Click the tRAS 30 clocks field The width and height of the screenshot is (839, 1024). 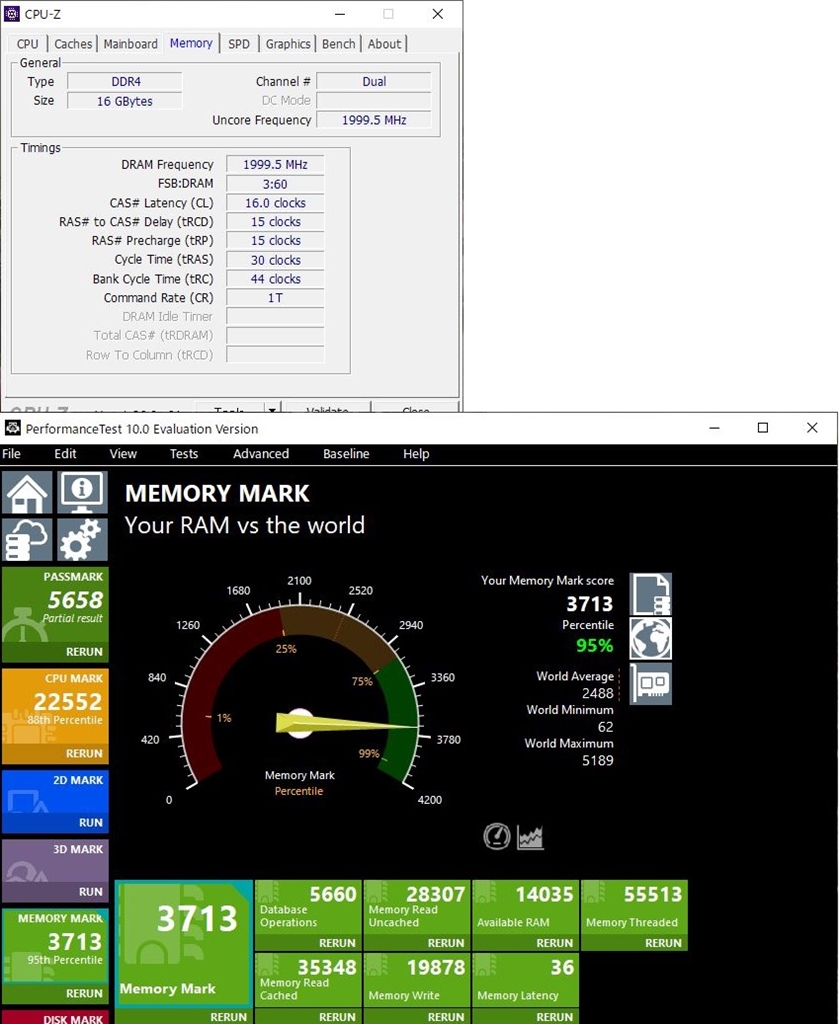pos(275,260)
